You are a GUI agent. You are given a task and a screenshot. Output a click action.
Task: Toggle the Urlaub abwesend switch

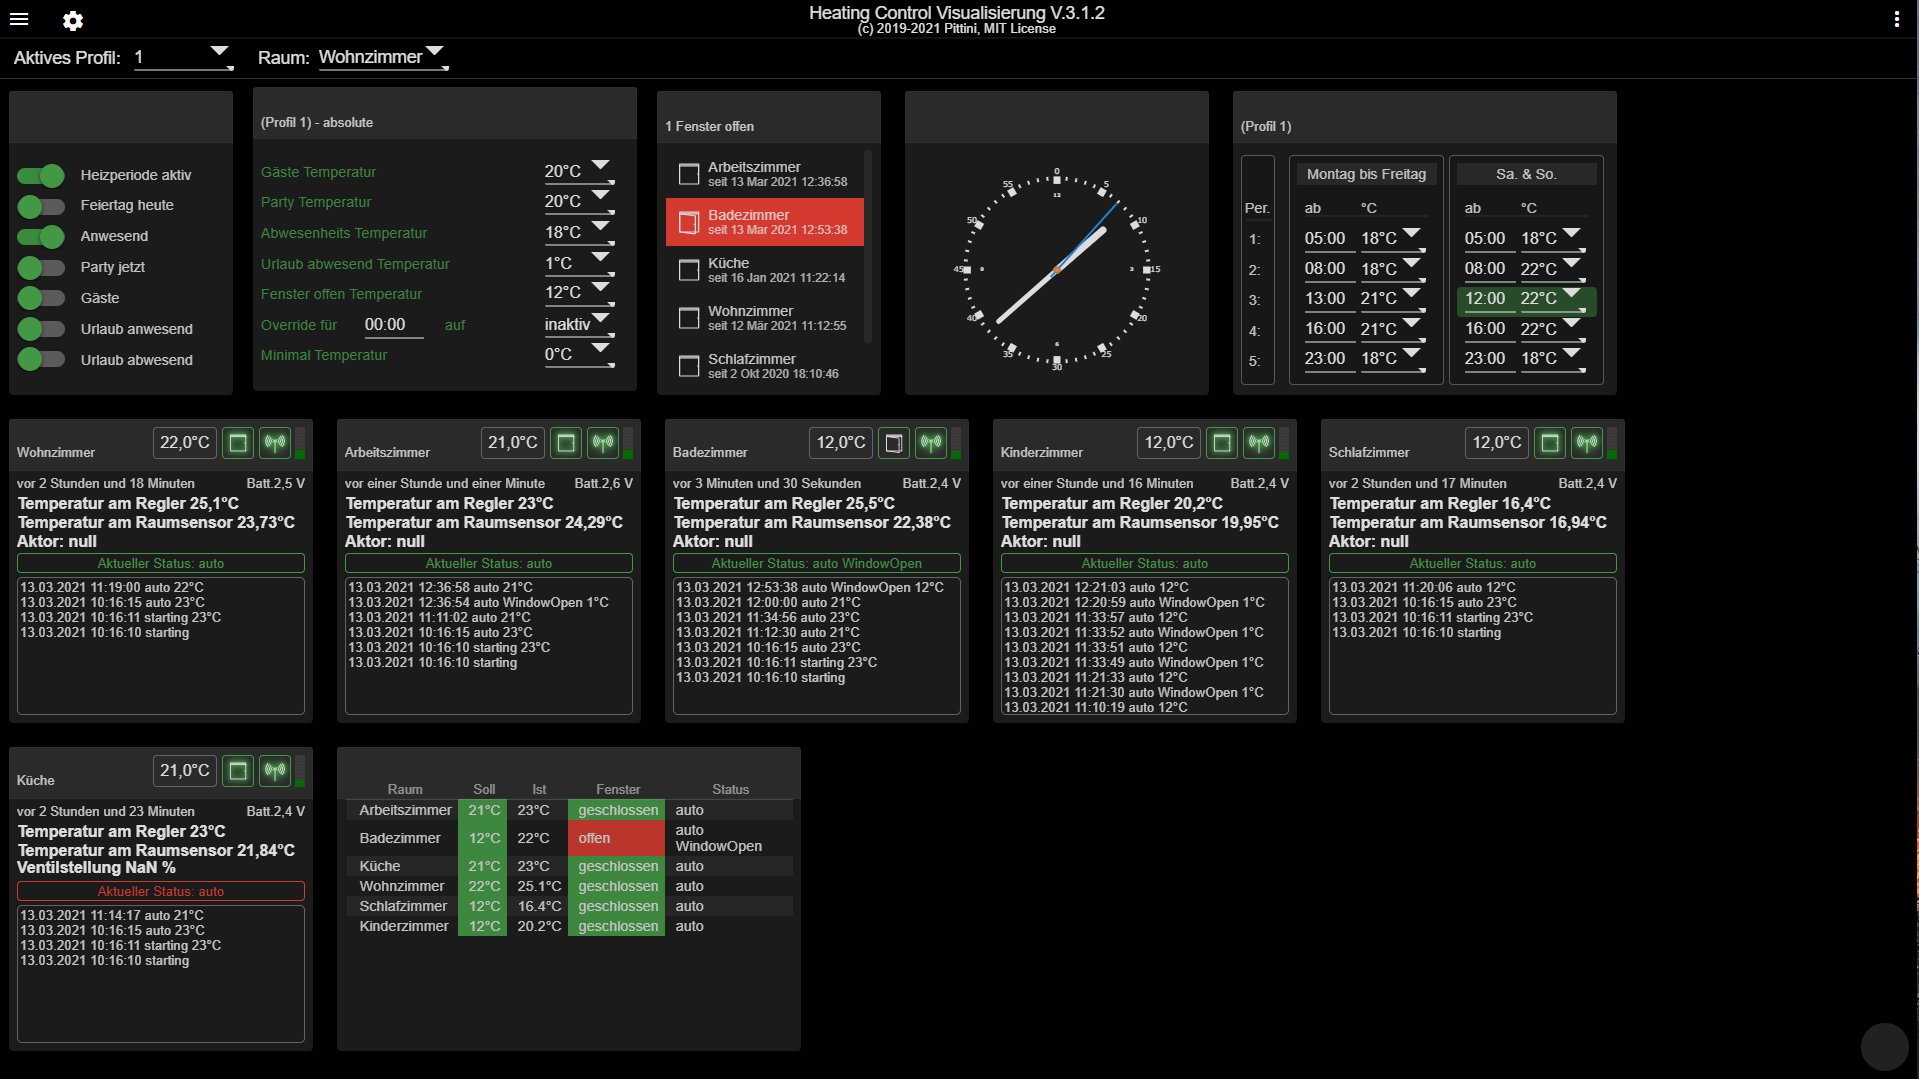tap(41, 360)
